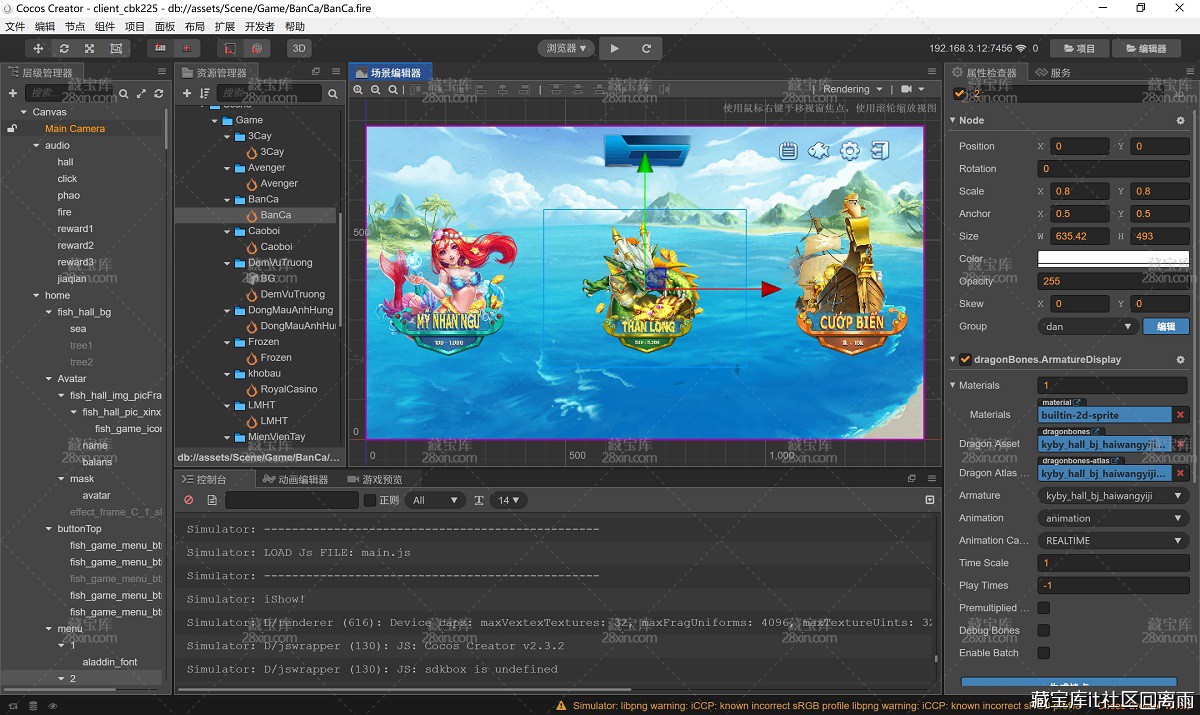Open the 文件 menu

click(15, 27)
